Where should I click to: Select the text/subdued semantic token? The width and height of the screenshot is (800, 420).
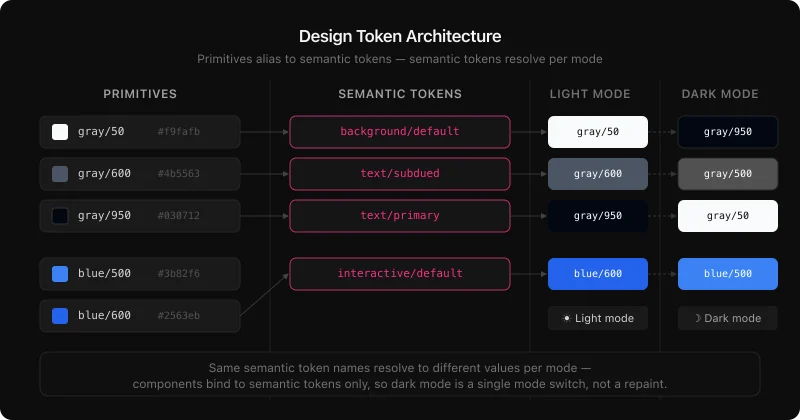point(400,174)
